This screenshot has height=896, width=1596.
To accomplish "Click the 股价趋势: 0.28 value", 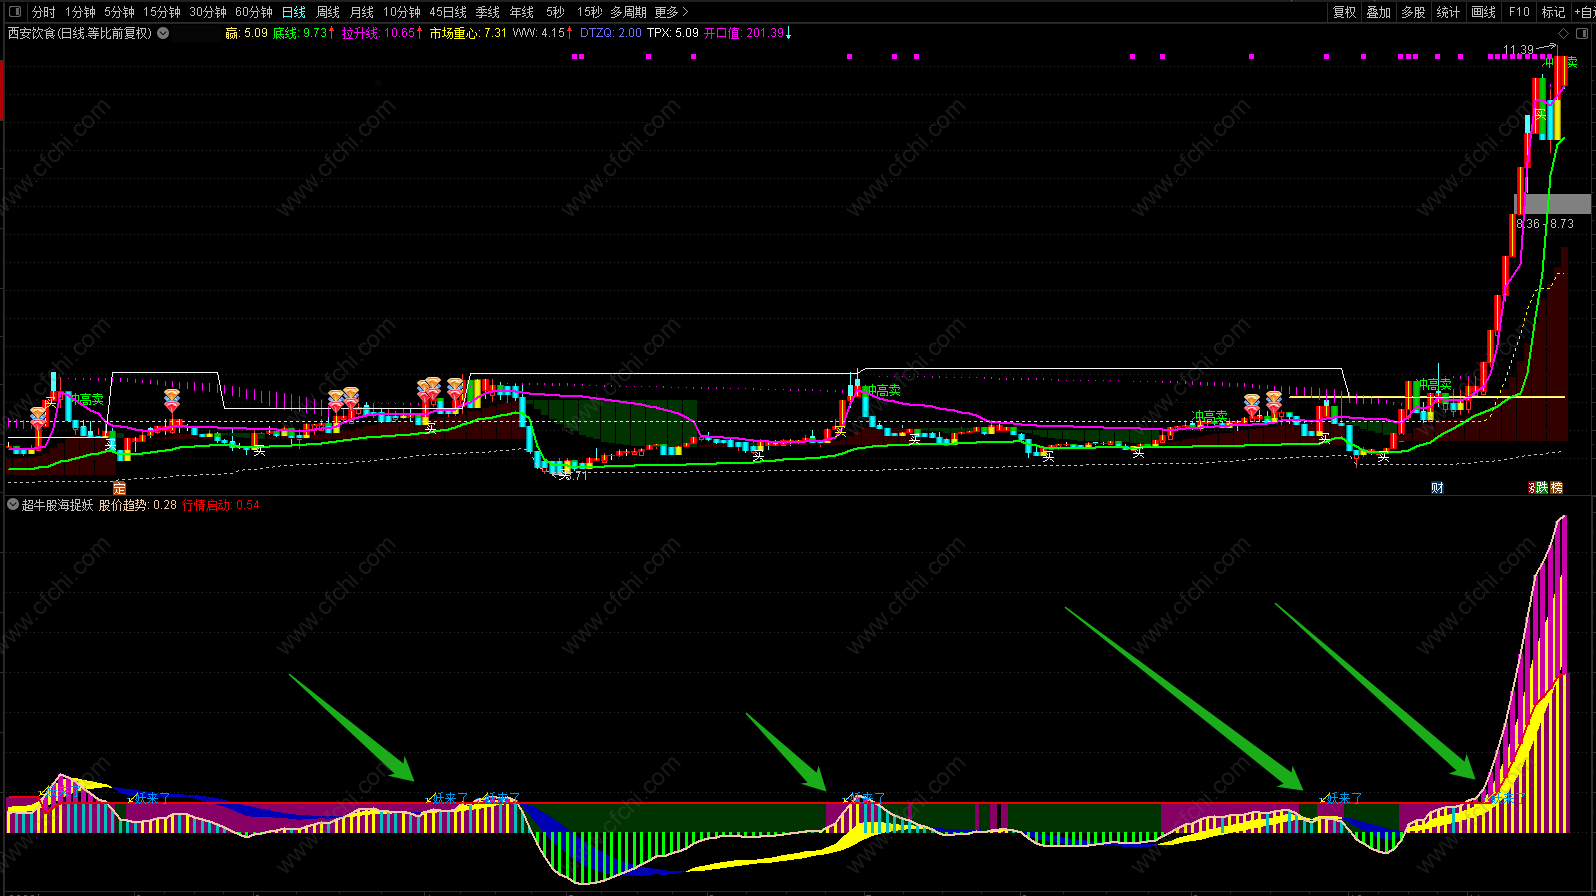I will [138, 505].
